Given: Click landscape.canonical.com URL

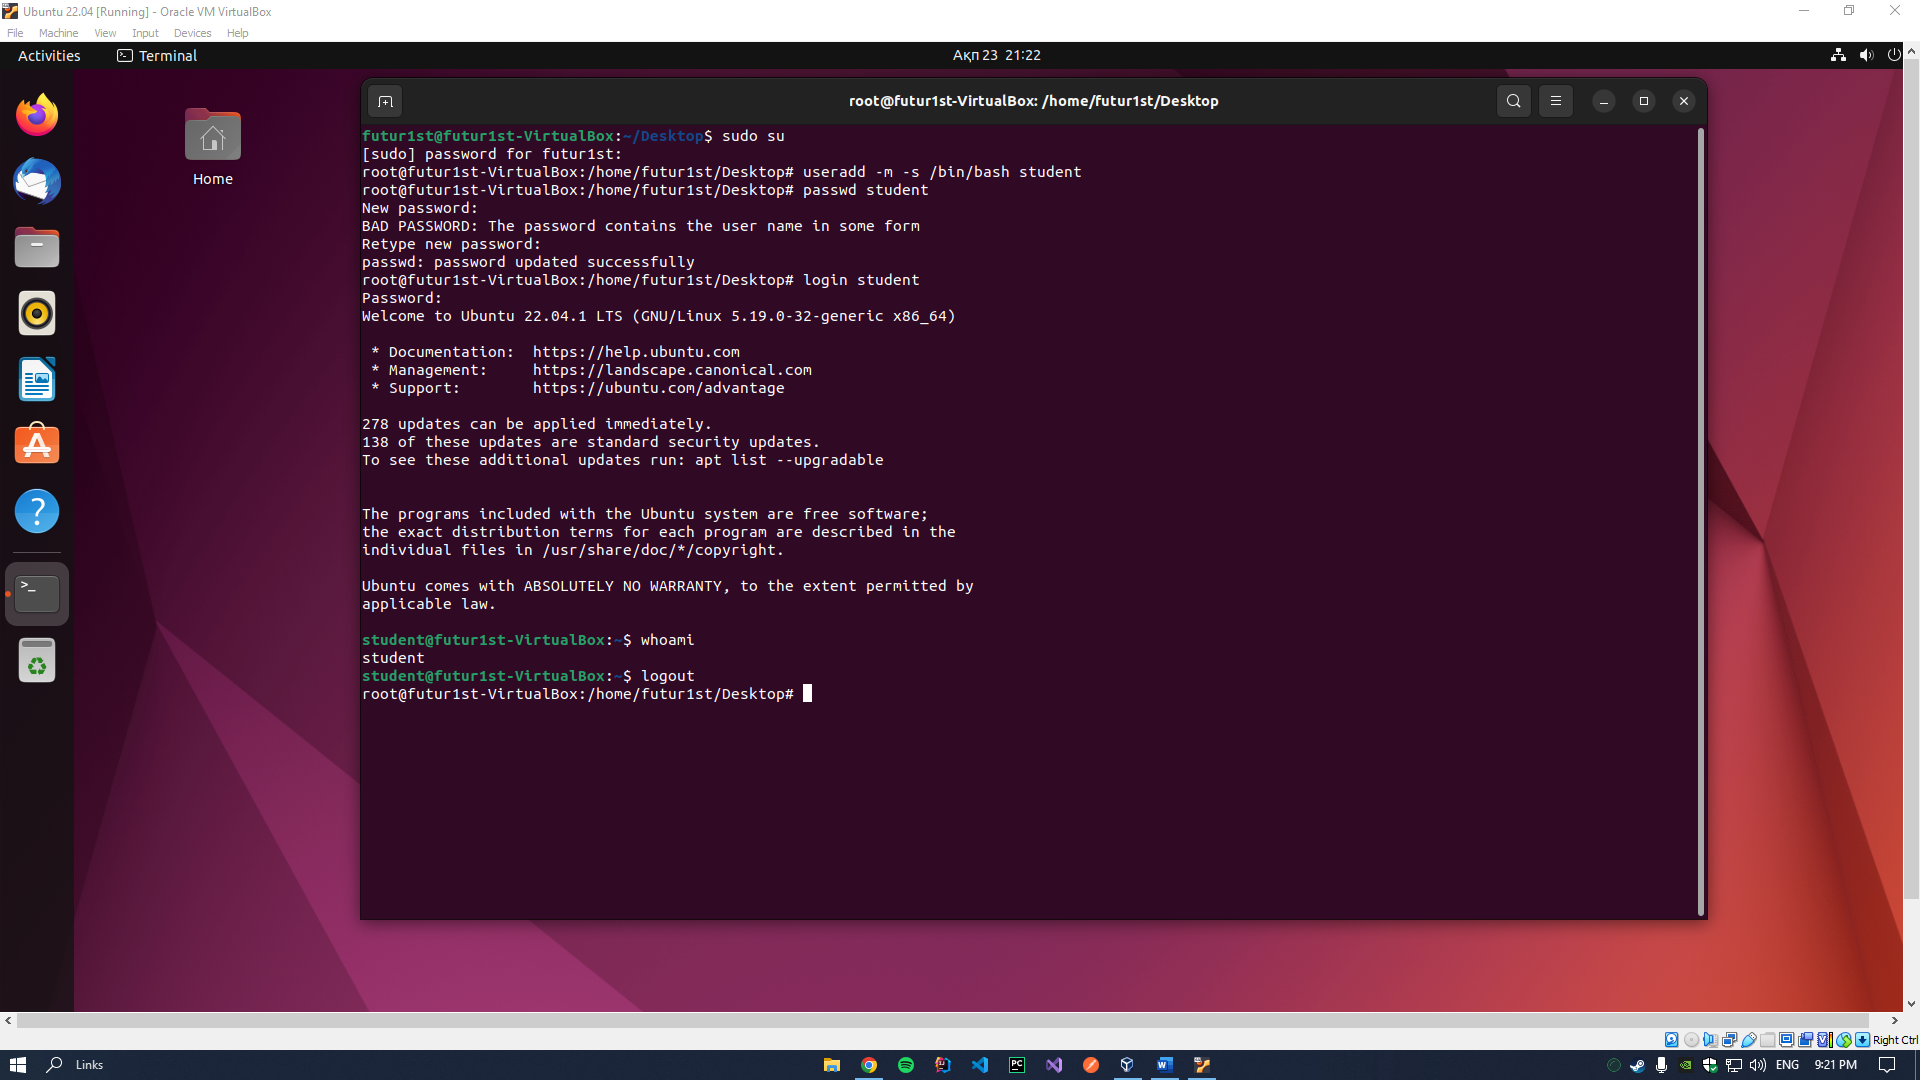Looking at the screenshot, I should pos(672,370).
